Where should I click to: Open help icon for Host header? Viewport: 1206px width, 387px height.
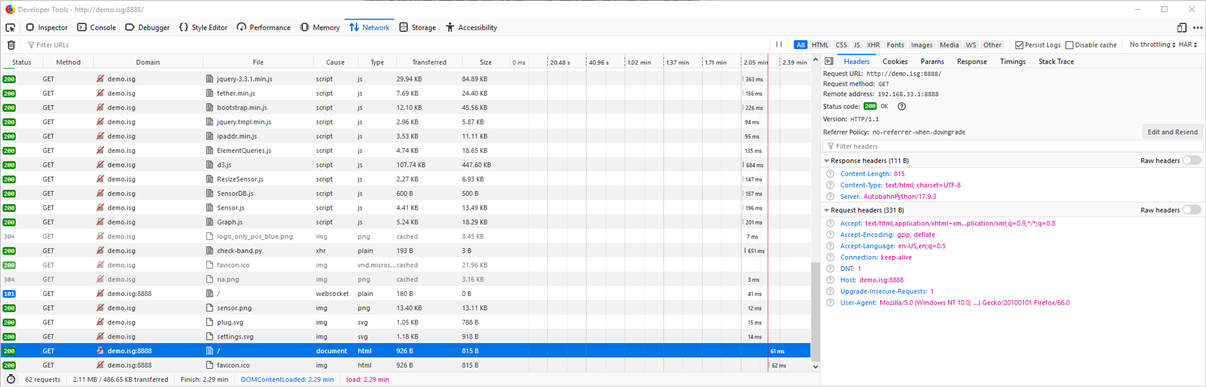coord(831,280)
